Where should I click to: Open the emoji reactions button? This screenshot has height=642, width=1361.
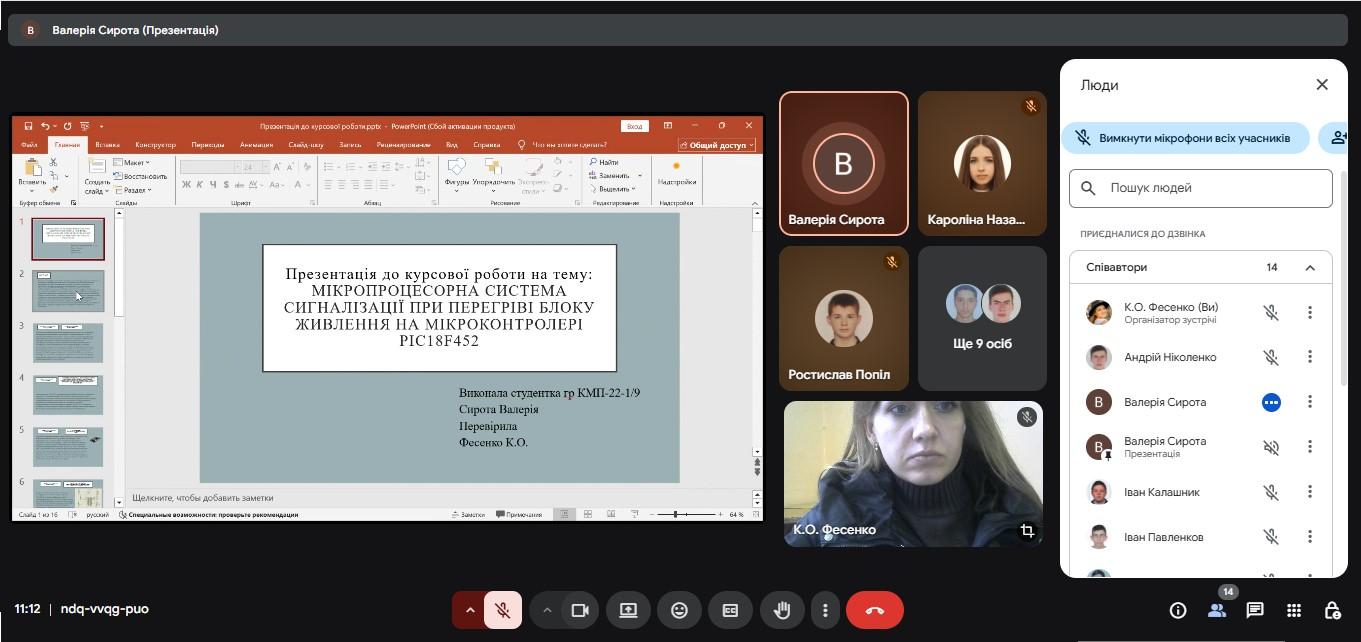pyautogui.click(x=679, y=610)
